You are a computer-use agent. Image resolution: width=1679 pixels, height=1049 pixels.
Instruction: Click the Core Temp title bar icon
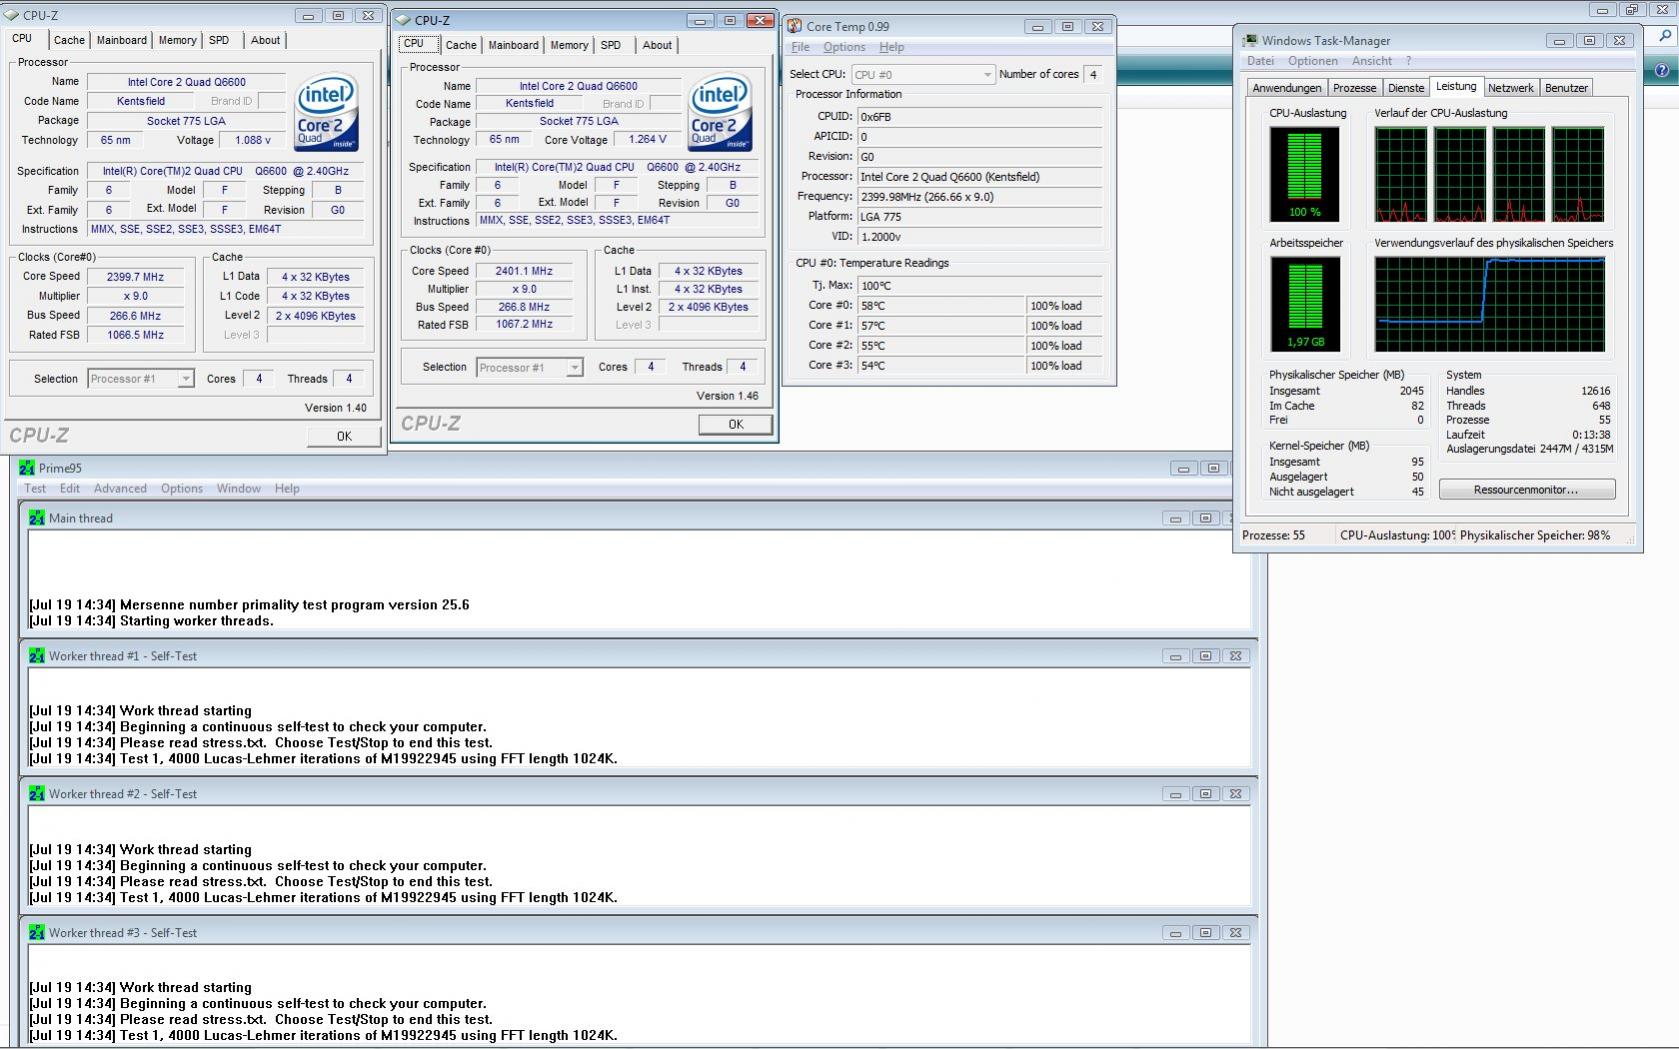click(x=794, y=26)
